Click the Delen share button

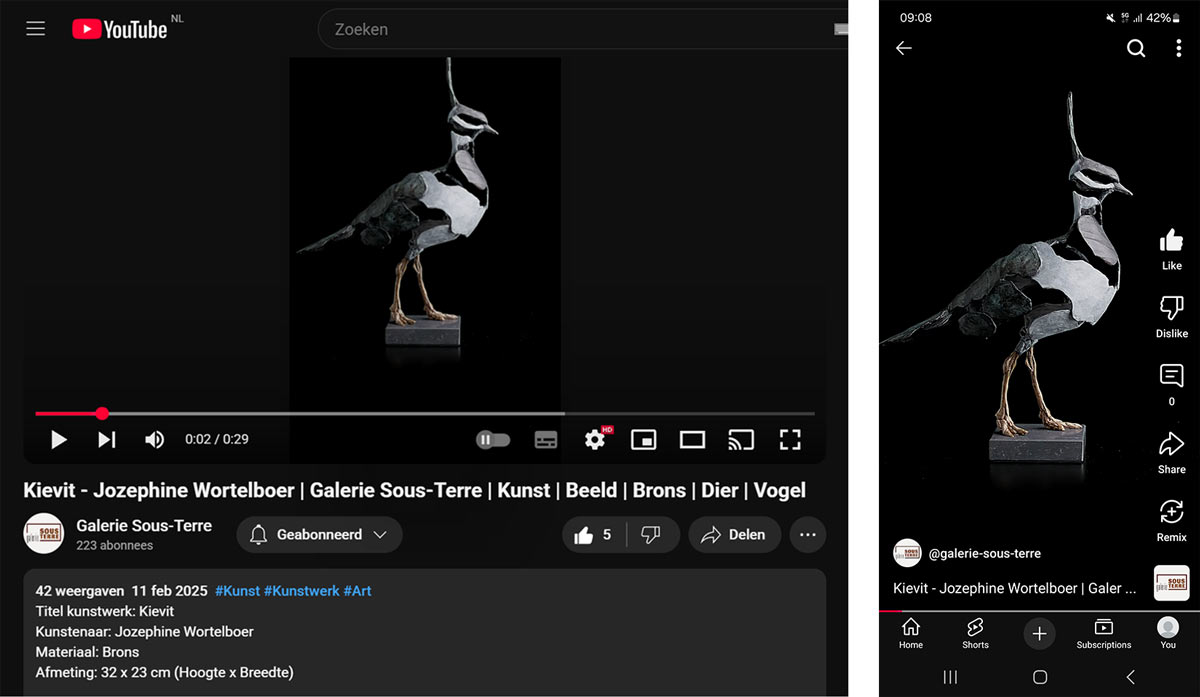(733, 535)
